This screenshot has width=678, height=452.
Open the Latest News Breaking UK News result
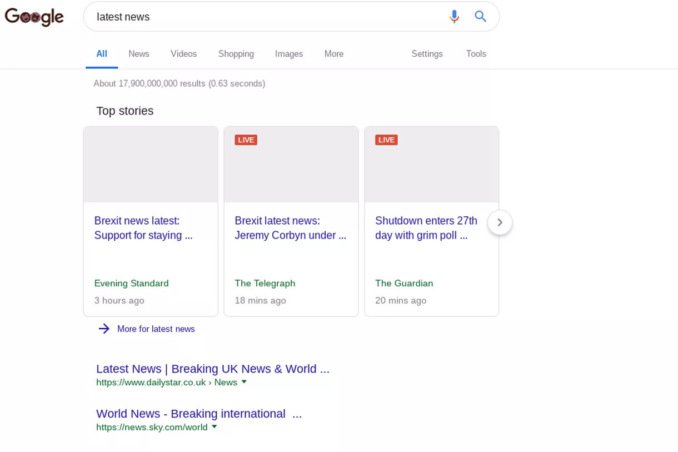click(x=212, y=369)
